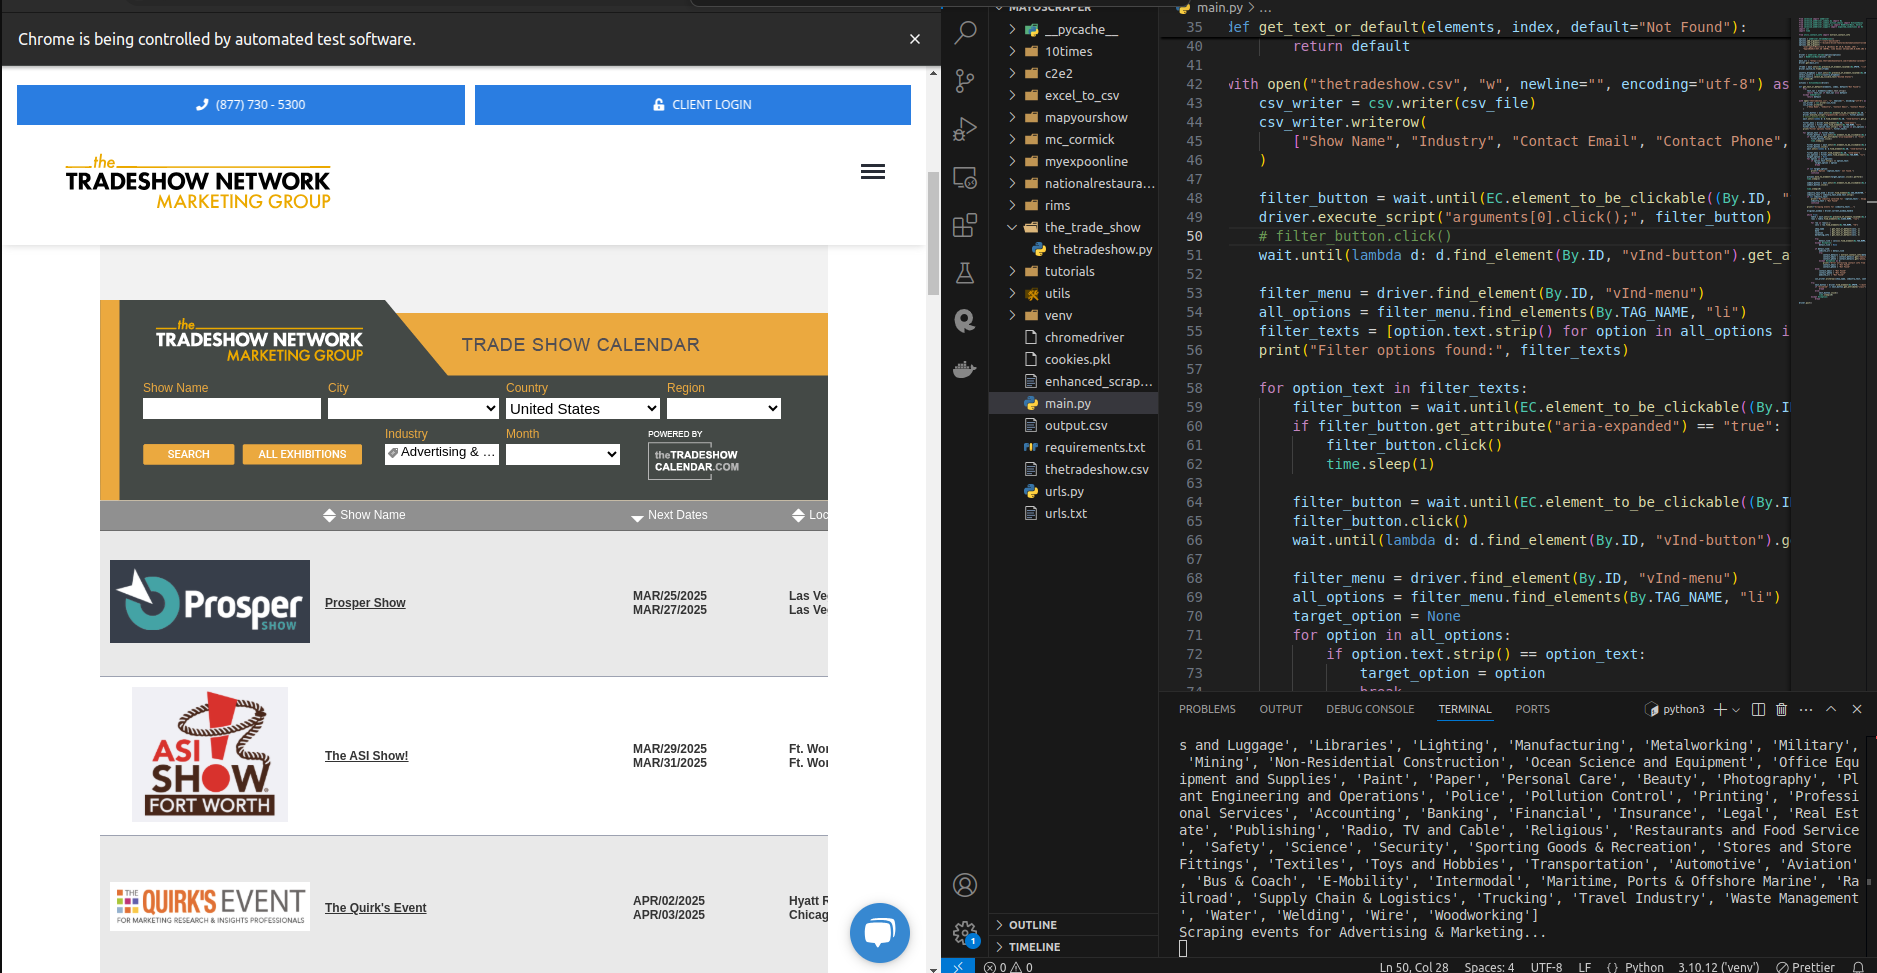
Task: Click hamburger menu on Tradeshow Network site
Action: coord(873,172)
